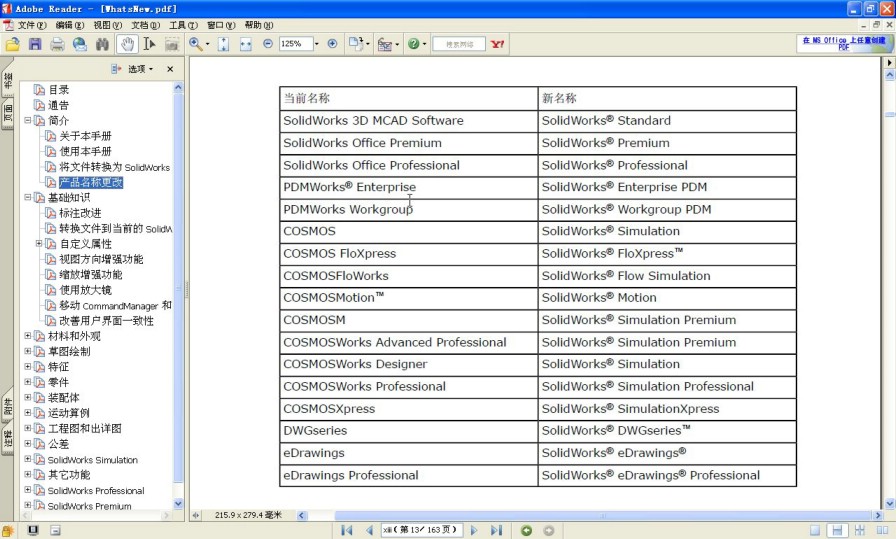The width and height of the screenshot is (896, 539).
Task: Select Continuous Facing layout icon
Action: pos(859,530)
